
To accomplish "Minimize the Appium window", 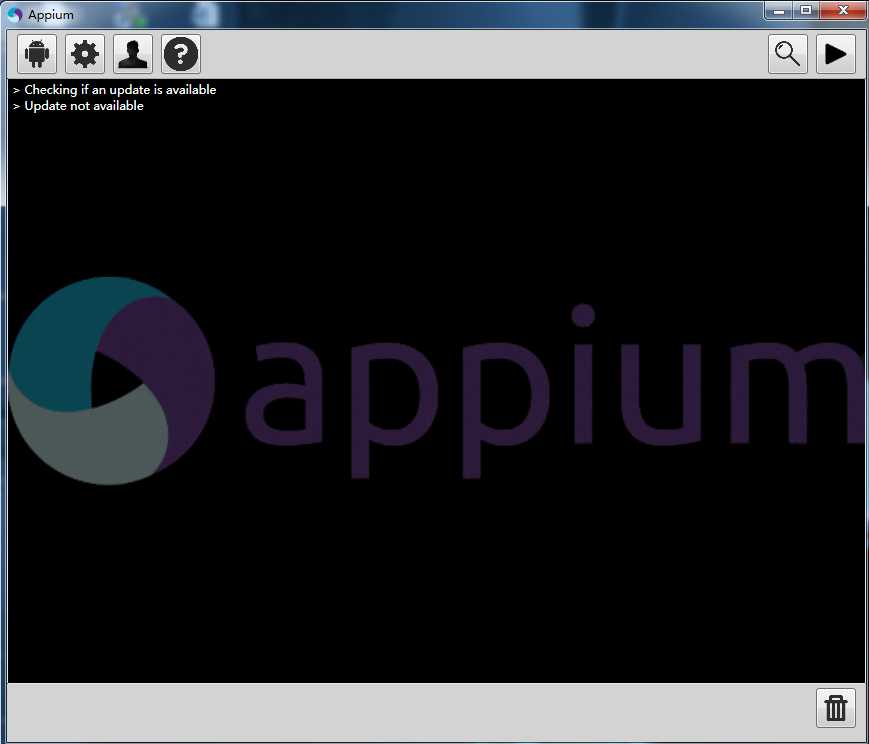I will [779, 11].
